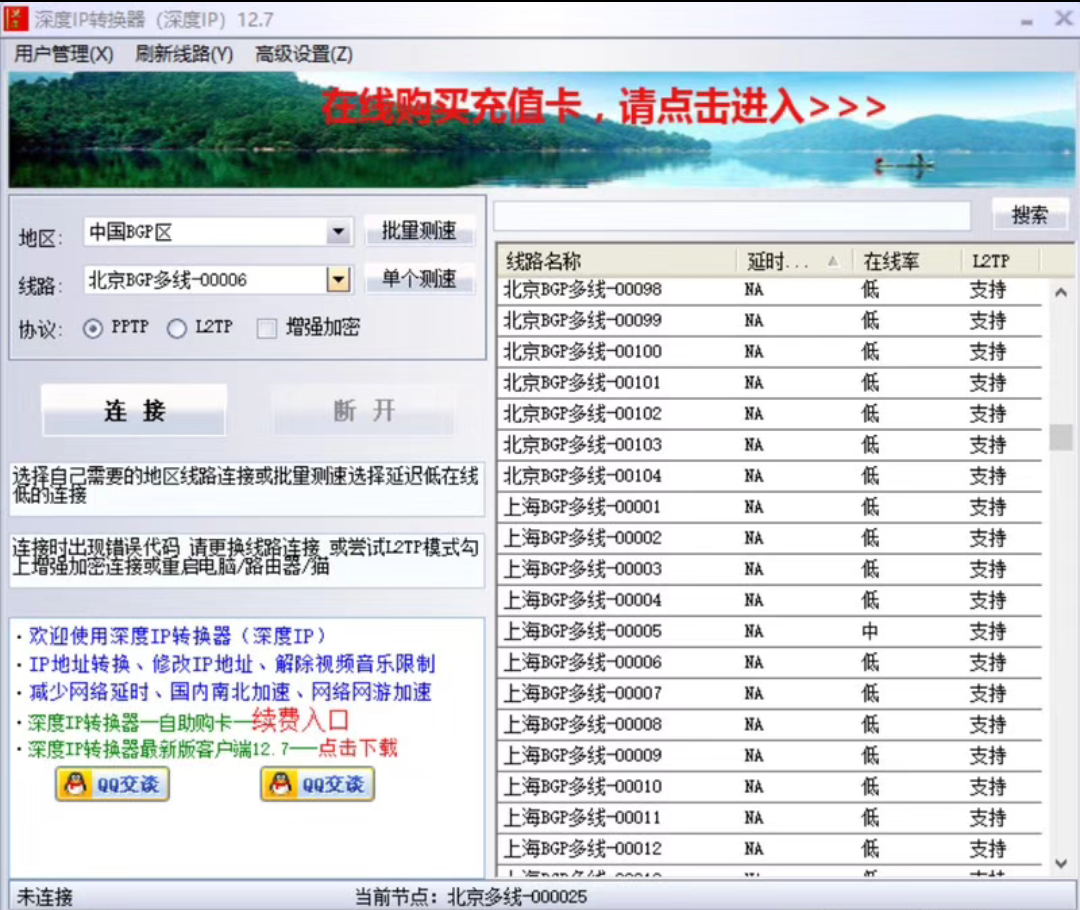This screenshot has width=1080, height=910.
Task: Select route 北京BGP多线-00099
Action: click(769, 320)
